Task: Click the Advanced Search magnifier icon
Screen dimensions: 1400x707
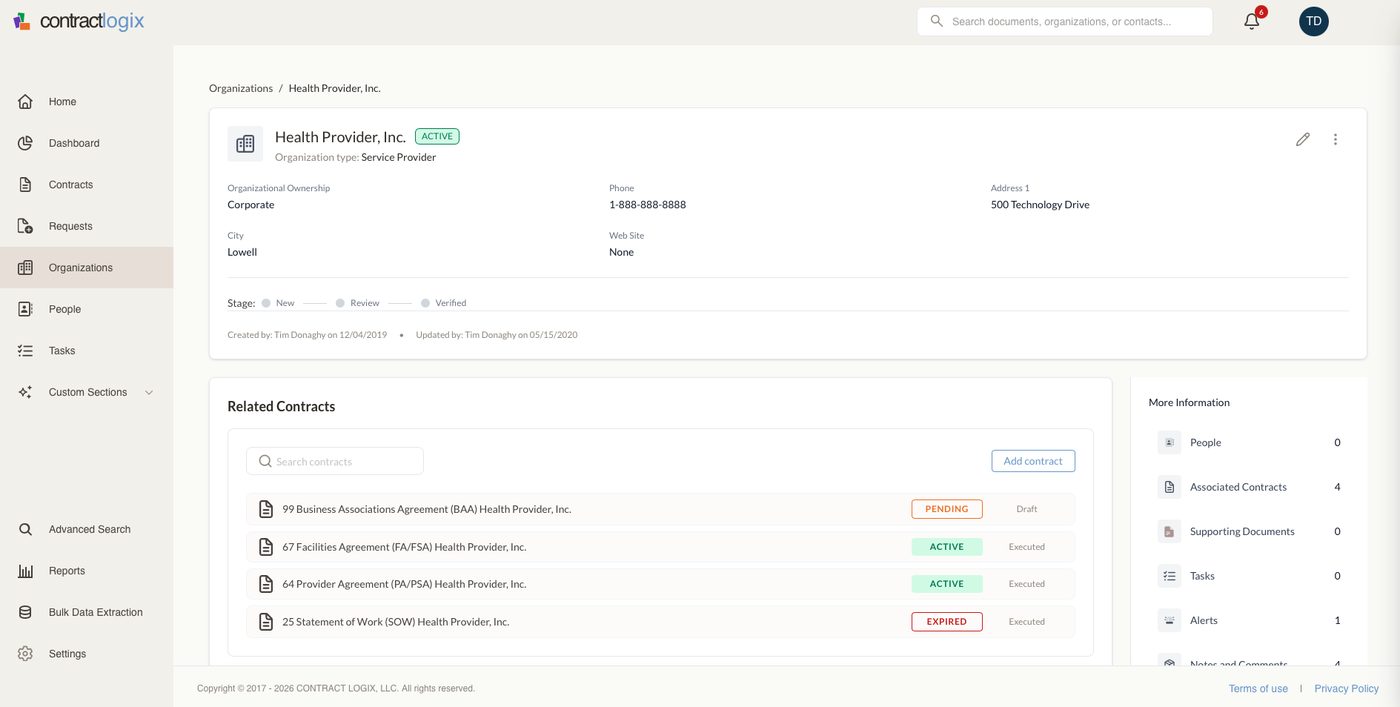Action: pos(25,529)
